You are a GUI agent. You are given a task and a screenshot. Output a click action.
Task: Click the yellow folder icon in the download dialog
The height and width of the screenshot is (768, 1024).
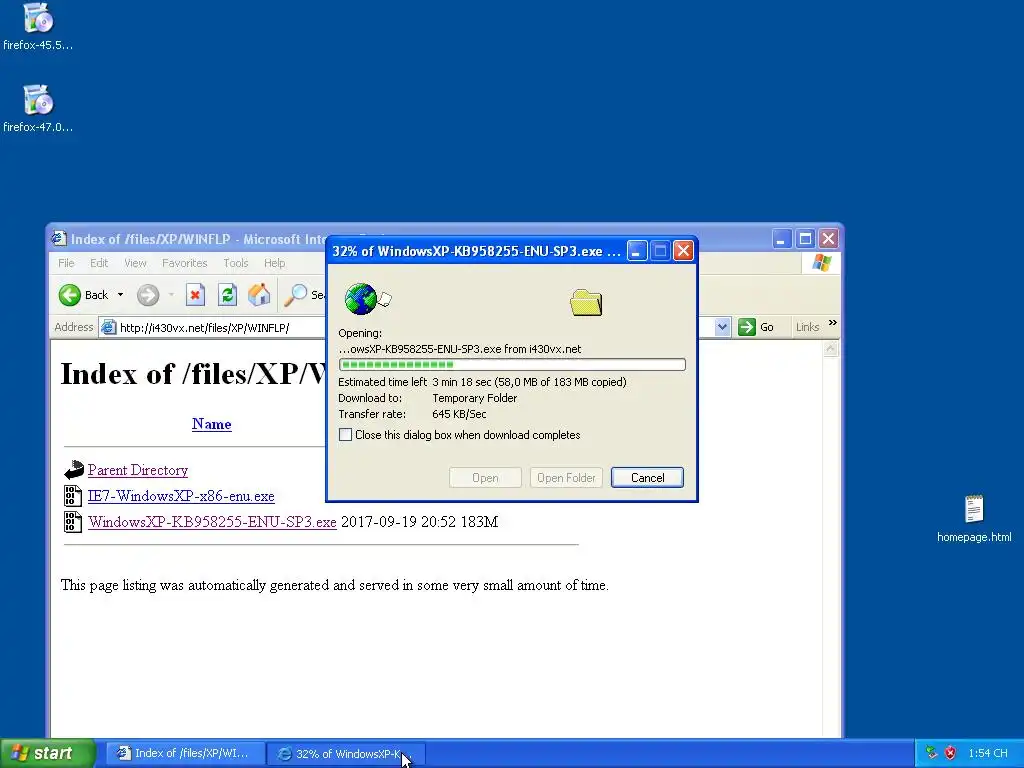click(x=586, y=302)
